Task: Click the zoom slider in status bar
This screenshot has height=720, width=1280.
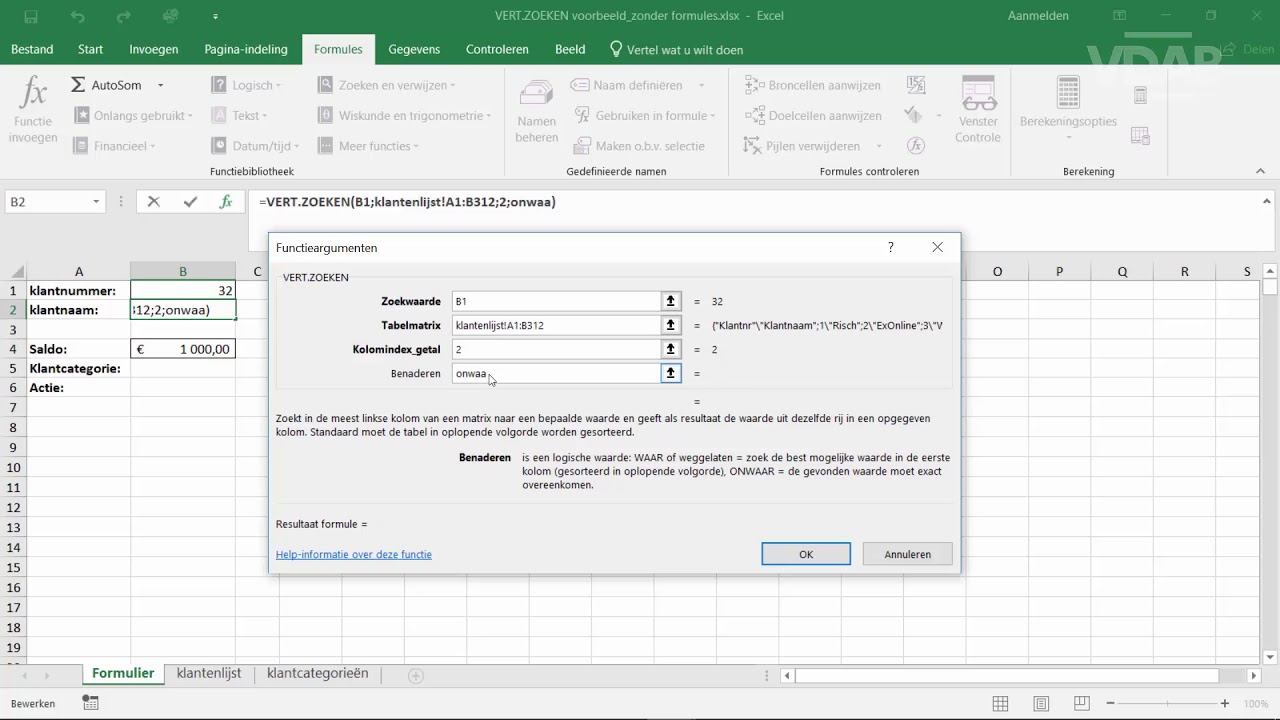Action: tap(1167, 704)
